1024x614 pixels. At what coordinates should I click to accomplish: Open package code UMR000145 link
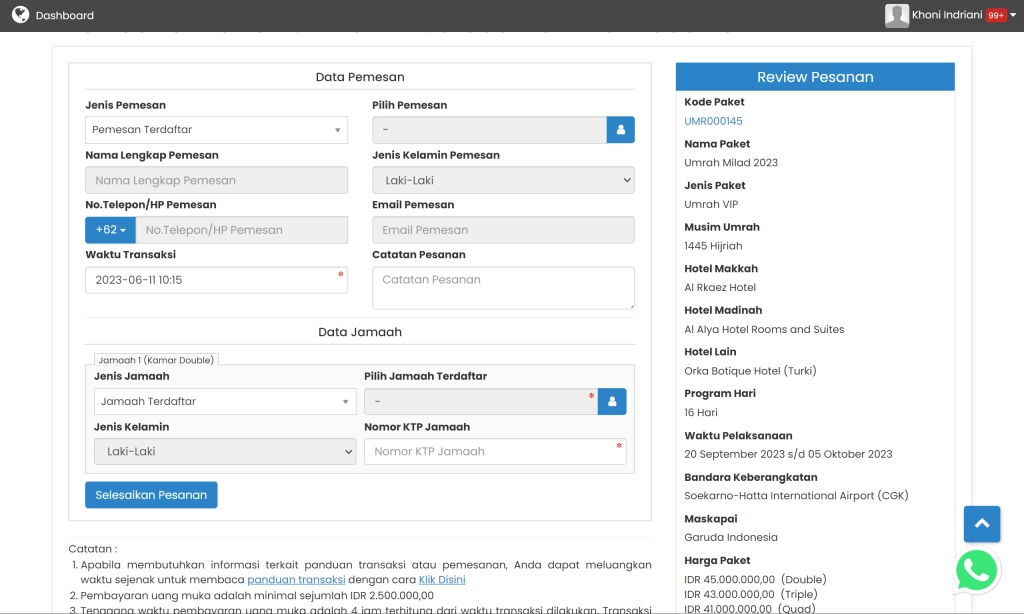point(713,121)
